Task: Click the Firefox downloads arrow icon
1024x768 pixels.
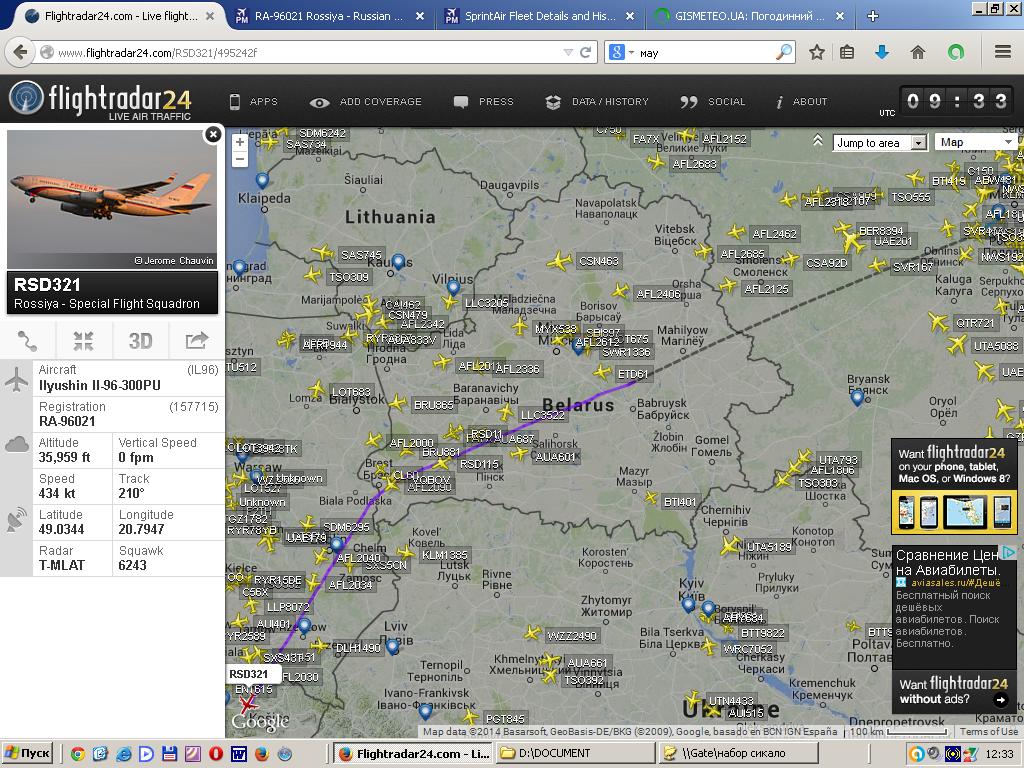Action: tap(882, 52)
